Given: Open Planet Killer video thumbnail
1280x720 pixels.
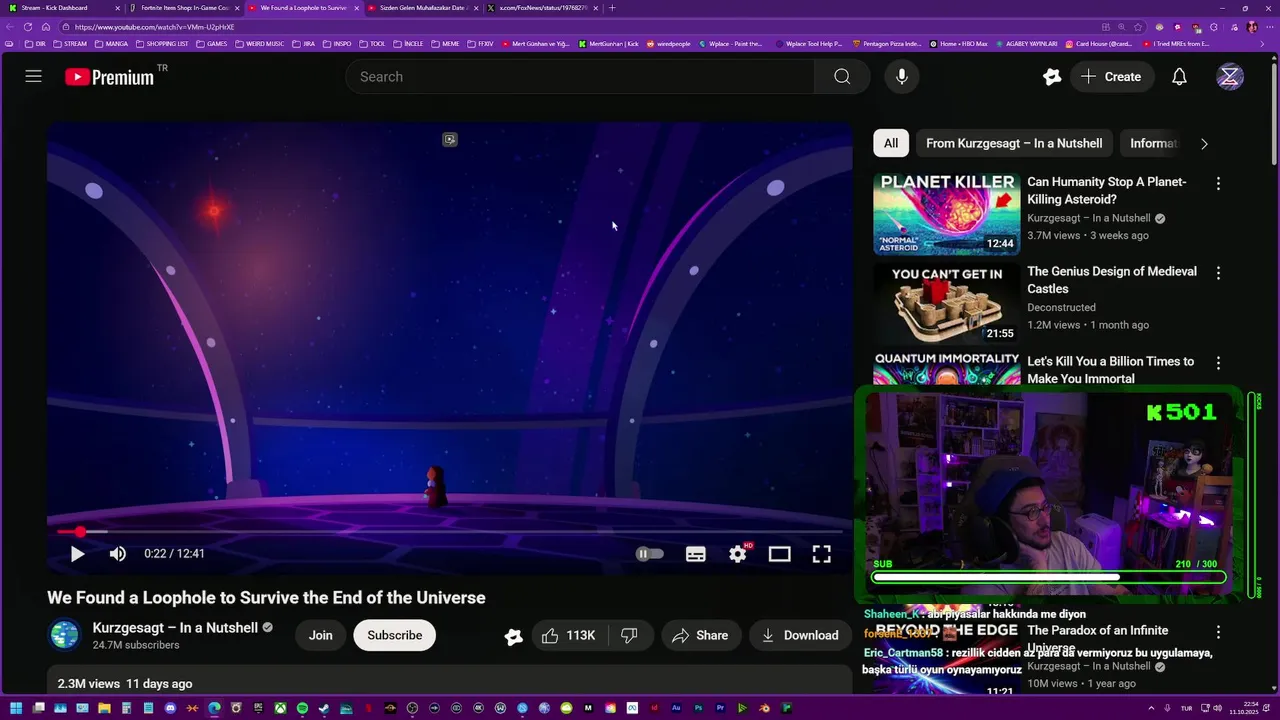Looking at the screenshot, I should click(x=947, y=214).
